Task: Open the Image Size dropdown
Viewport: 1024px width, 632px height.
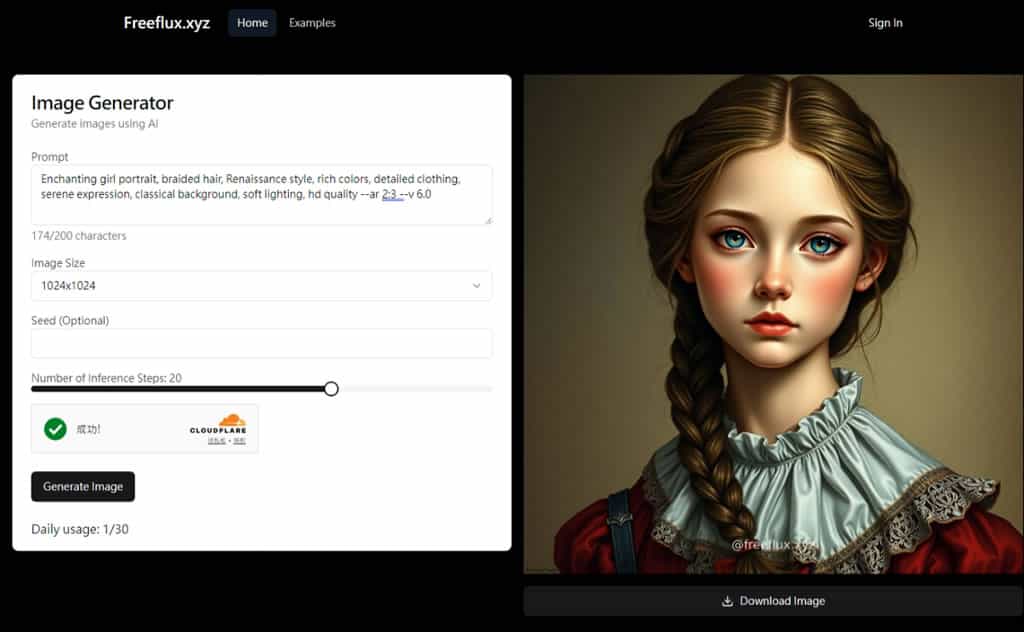Action: pyautogui.click(x=261, y=286)
